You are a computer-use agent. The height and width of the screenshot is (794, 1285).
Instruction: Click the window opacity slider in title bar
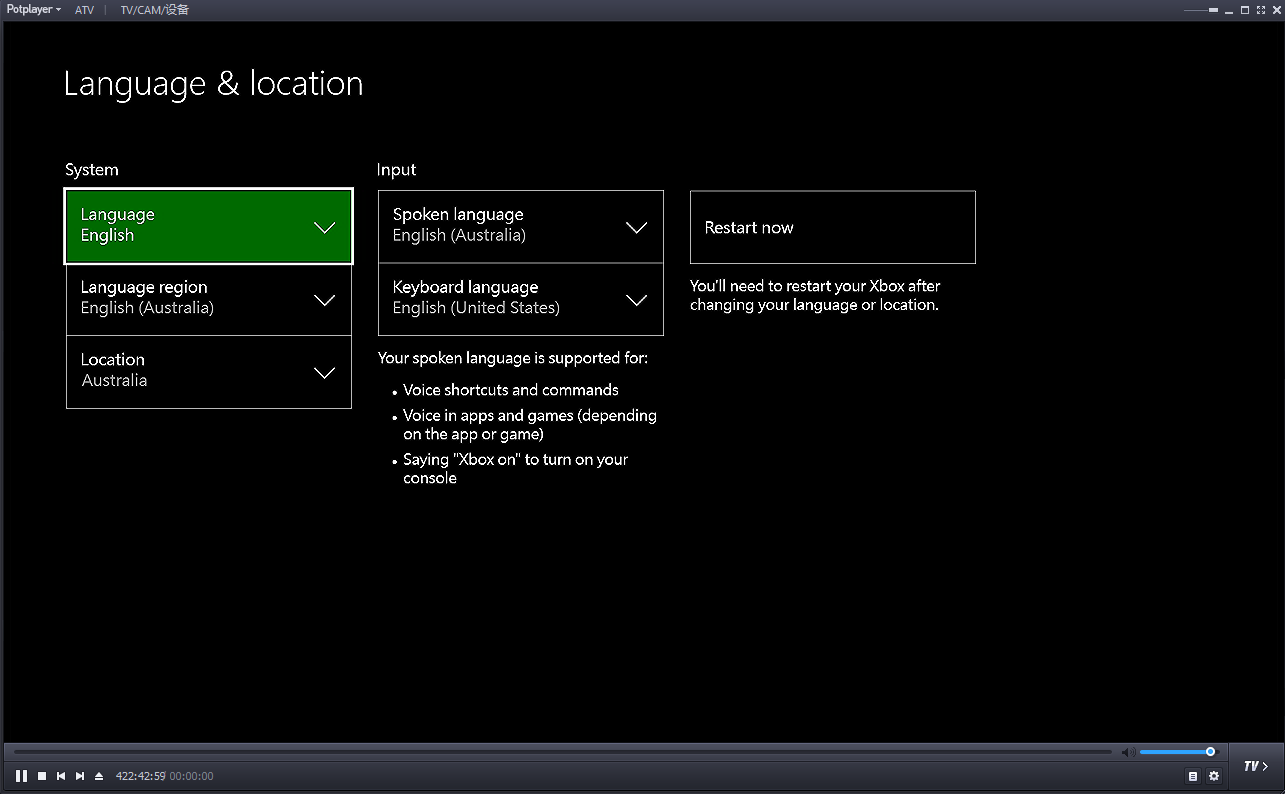(1201, 10)
